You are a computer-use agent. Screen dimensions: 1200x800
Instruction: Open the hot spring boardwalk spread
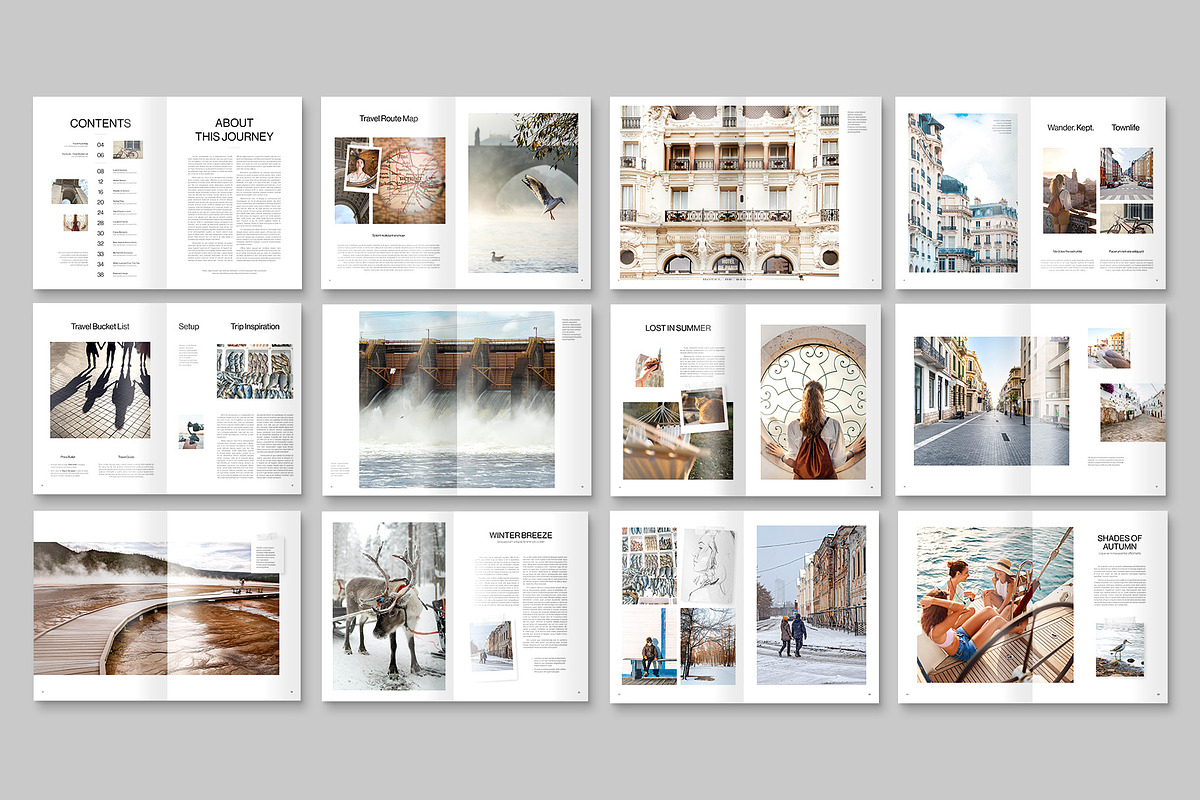(x=157, y=608)
